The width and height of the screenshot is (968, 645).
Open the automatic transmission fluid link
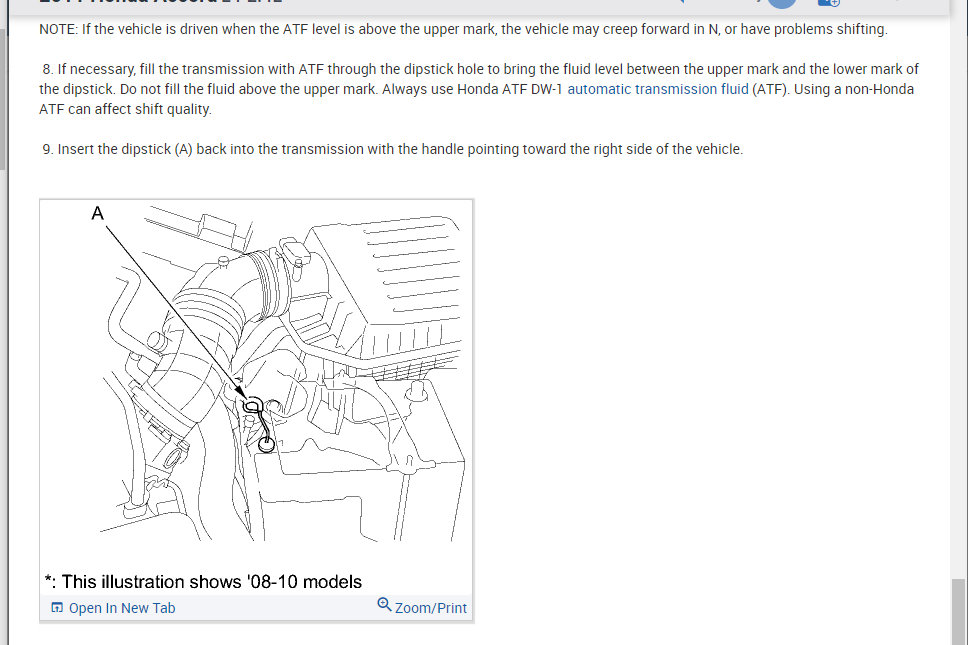[x=657, y=89]
